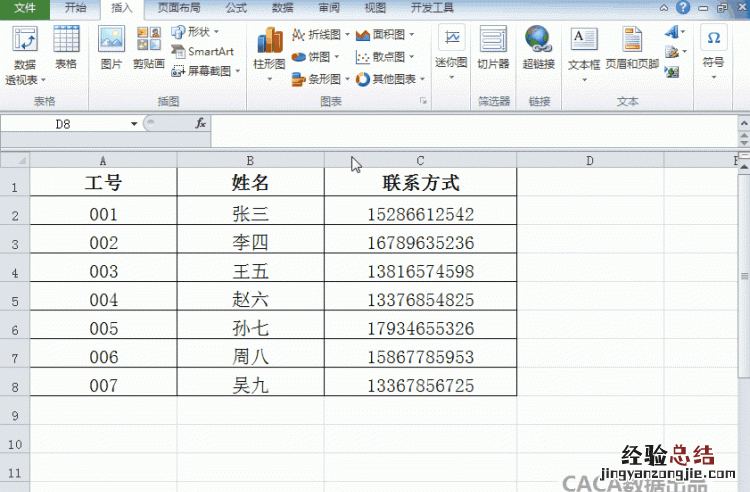The width and height of the screenshot is (750, 492).
Task: Open the Clip Art (剪贴画) tool
Action: (148, 46)
